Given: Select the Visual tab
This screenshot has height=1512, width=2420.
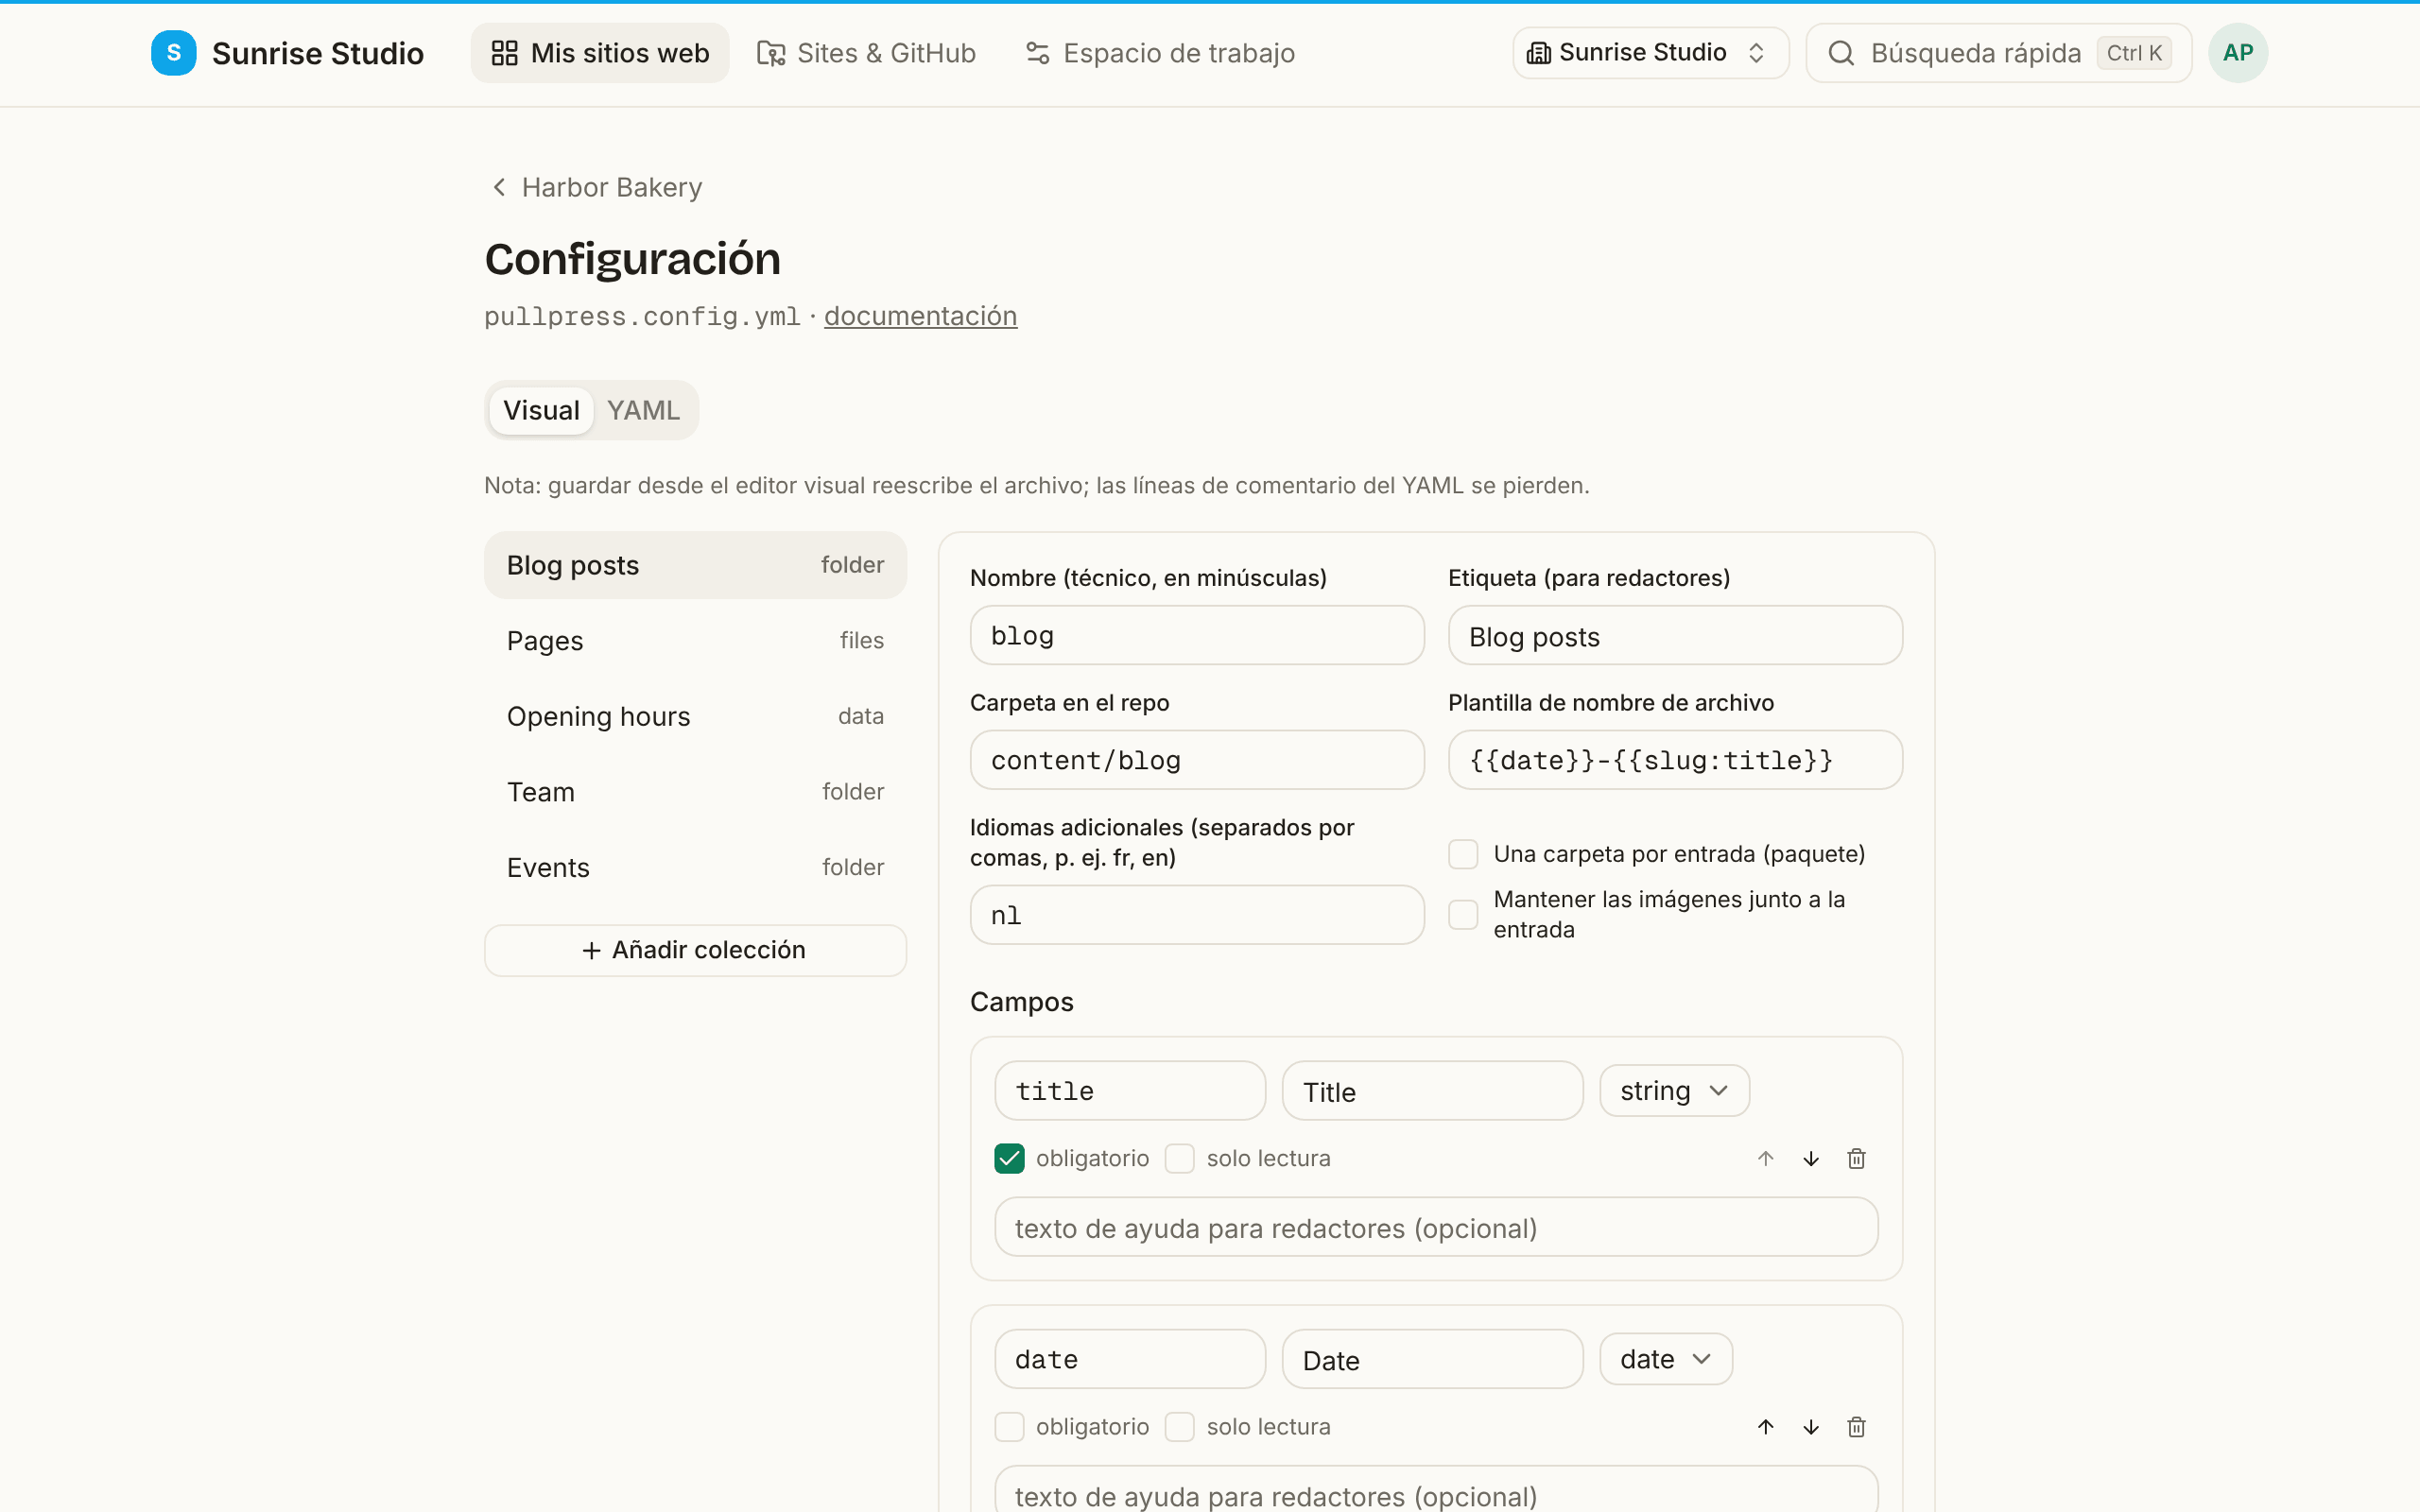Looking at the screenshot, I should [x=541, y=410].
